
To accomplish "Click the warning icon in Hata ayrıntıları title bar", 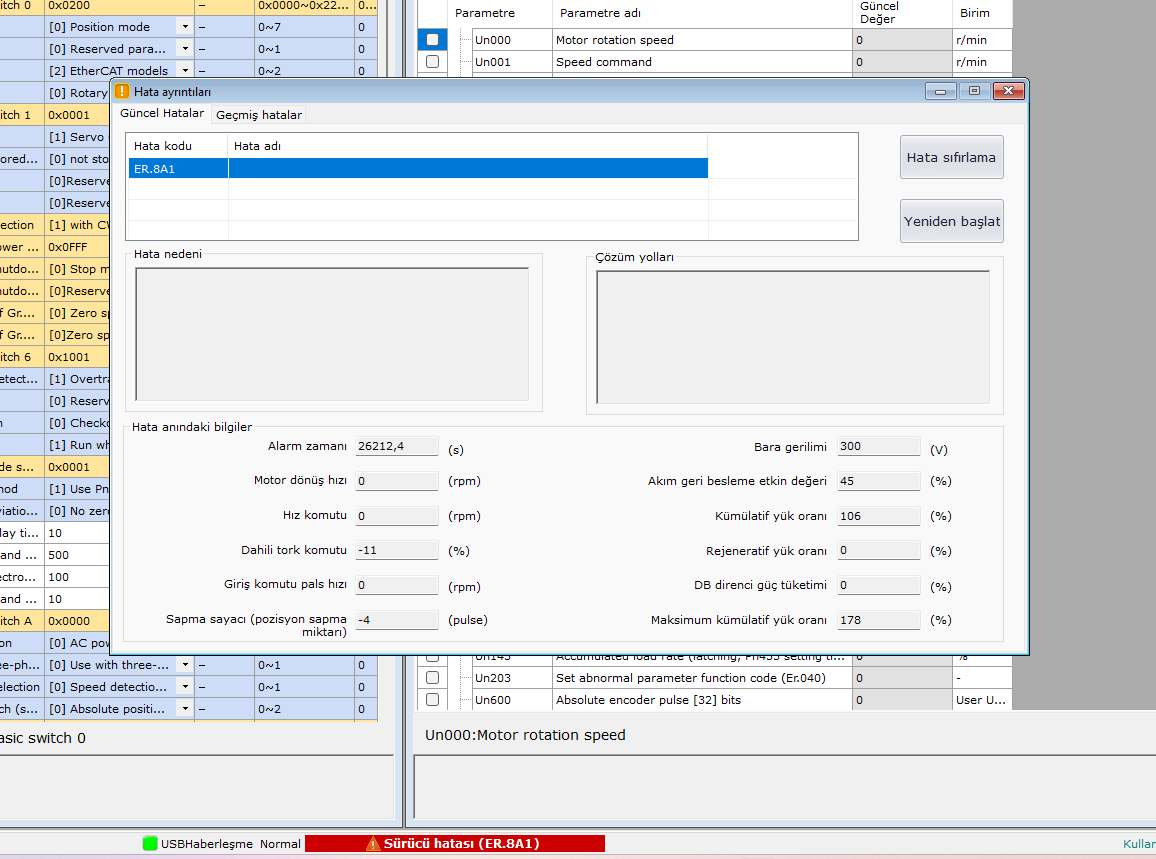I will pyautogui.click(x=122, y=91).
